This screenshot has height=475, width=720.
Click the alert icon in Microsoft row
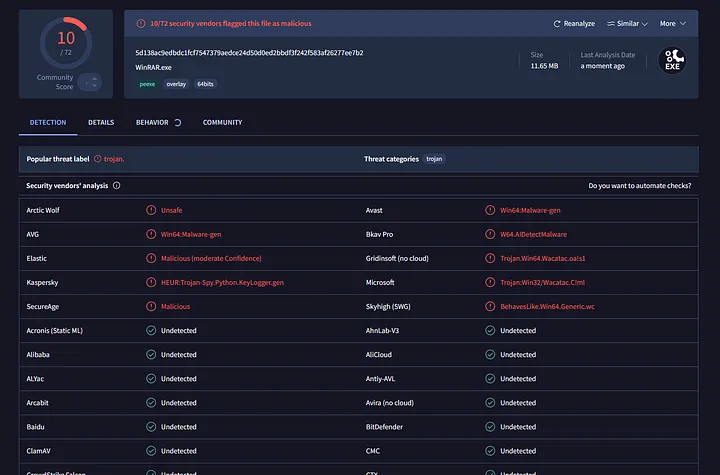490,283
